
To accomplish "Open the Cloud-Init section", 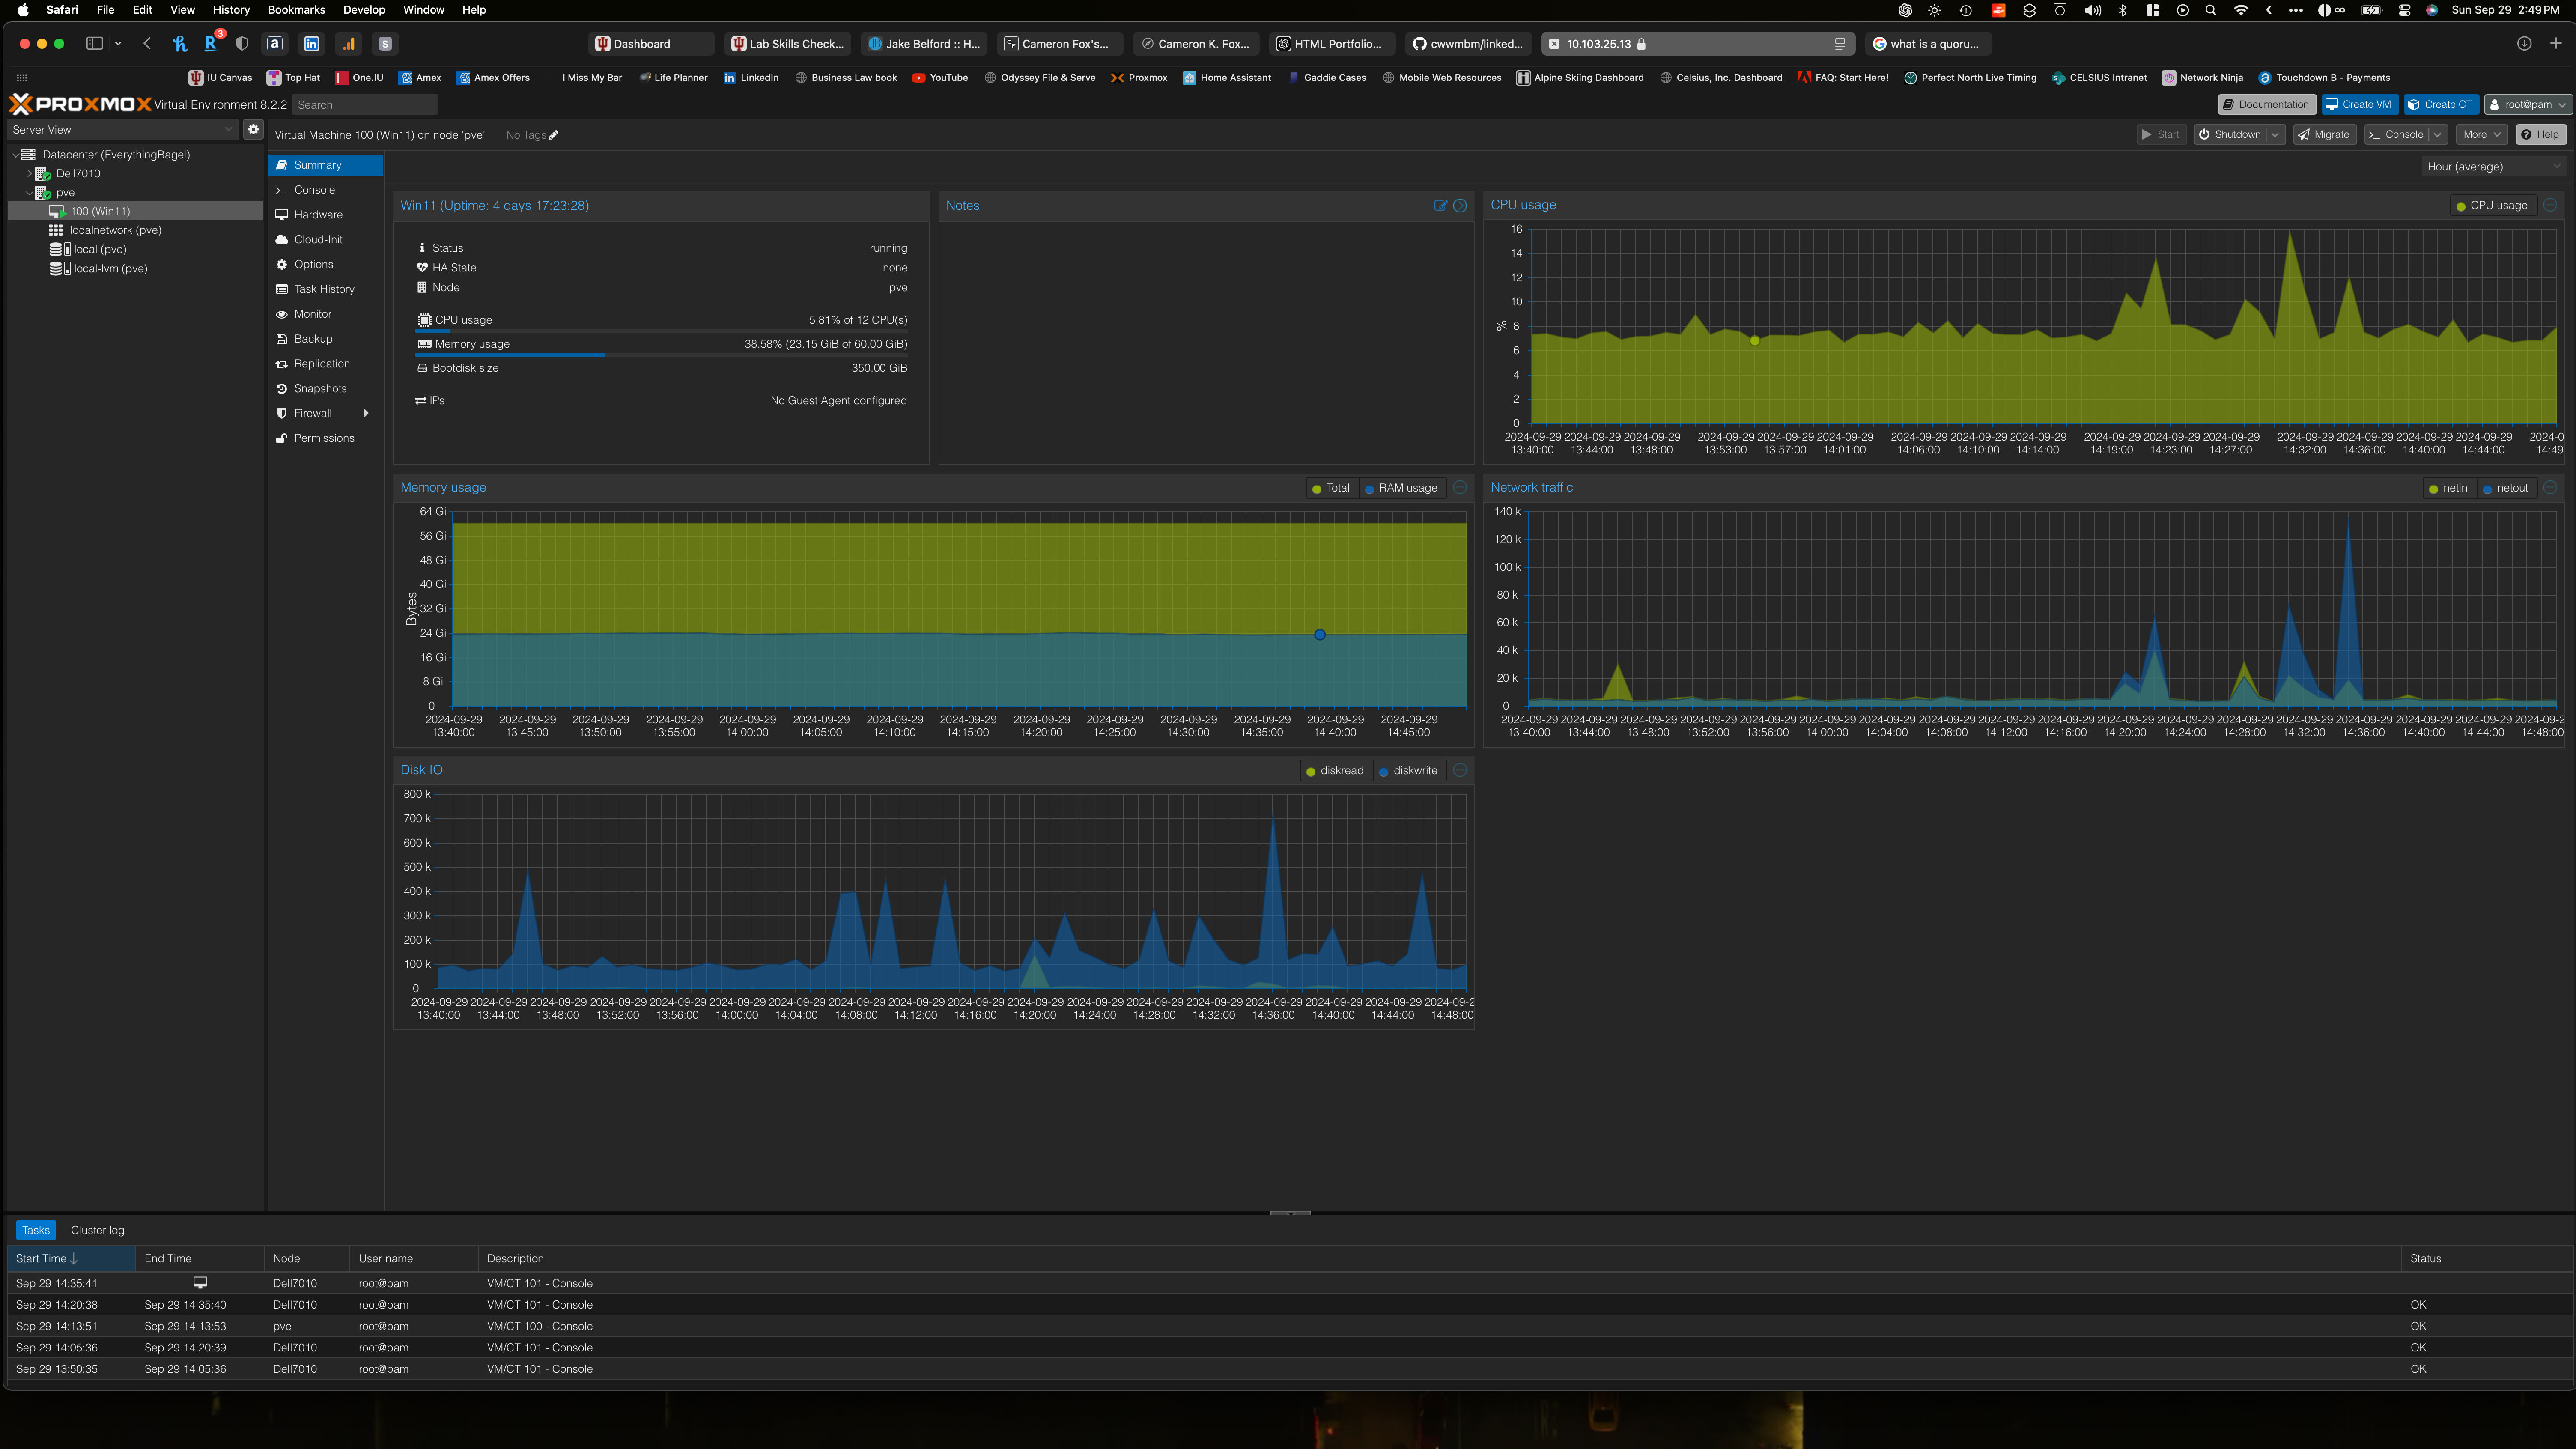I will pyautogui.click(x=318, y=240).
